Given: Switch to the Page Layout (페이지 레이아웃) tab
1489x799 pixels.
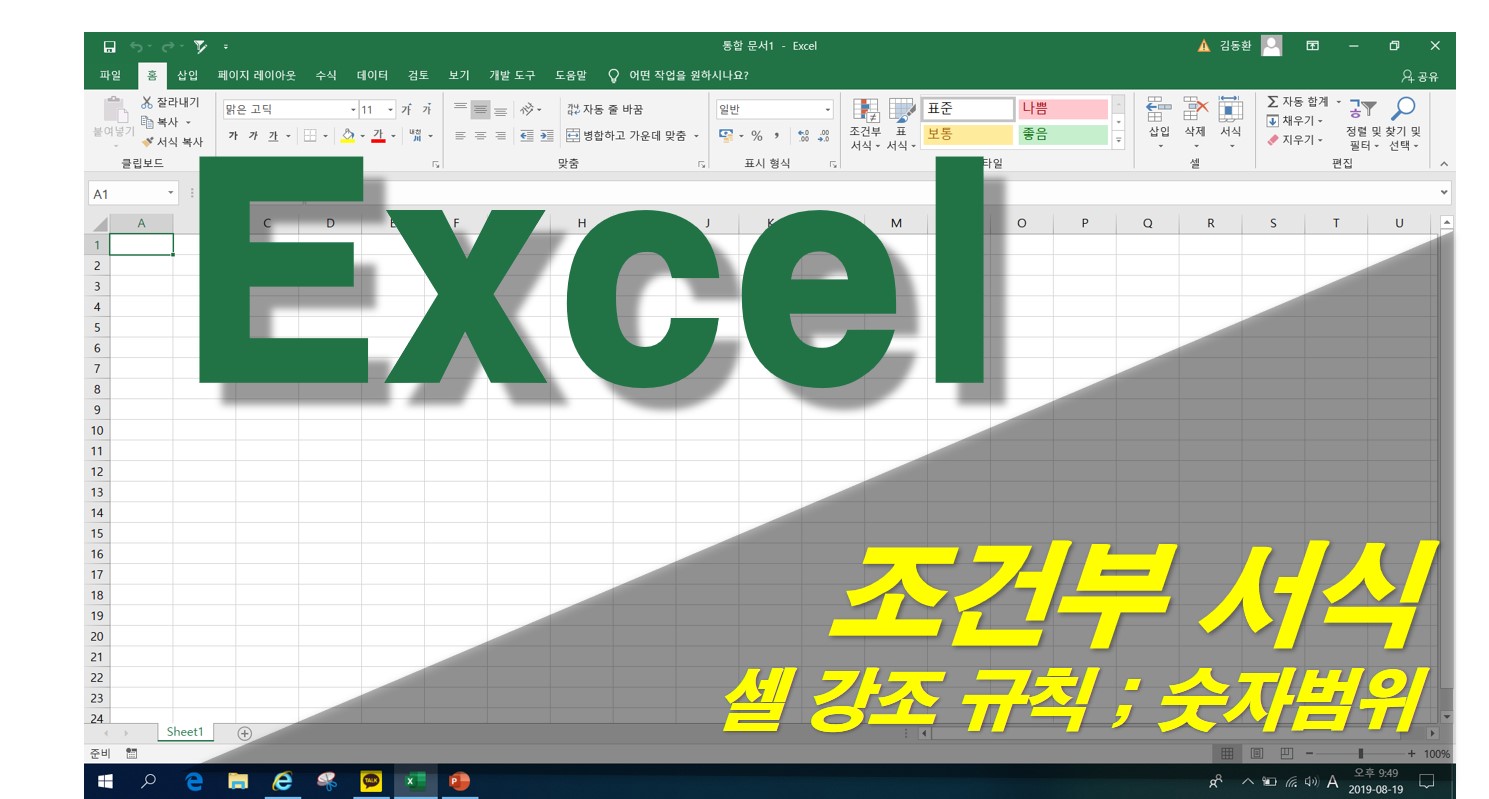Looking at the screenshot, I should [x=257, y=75].
